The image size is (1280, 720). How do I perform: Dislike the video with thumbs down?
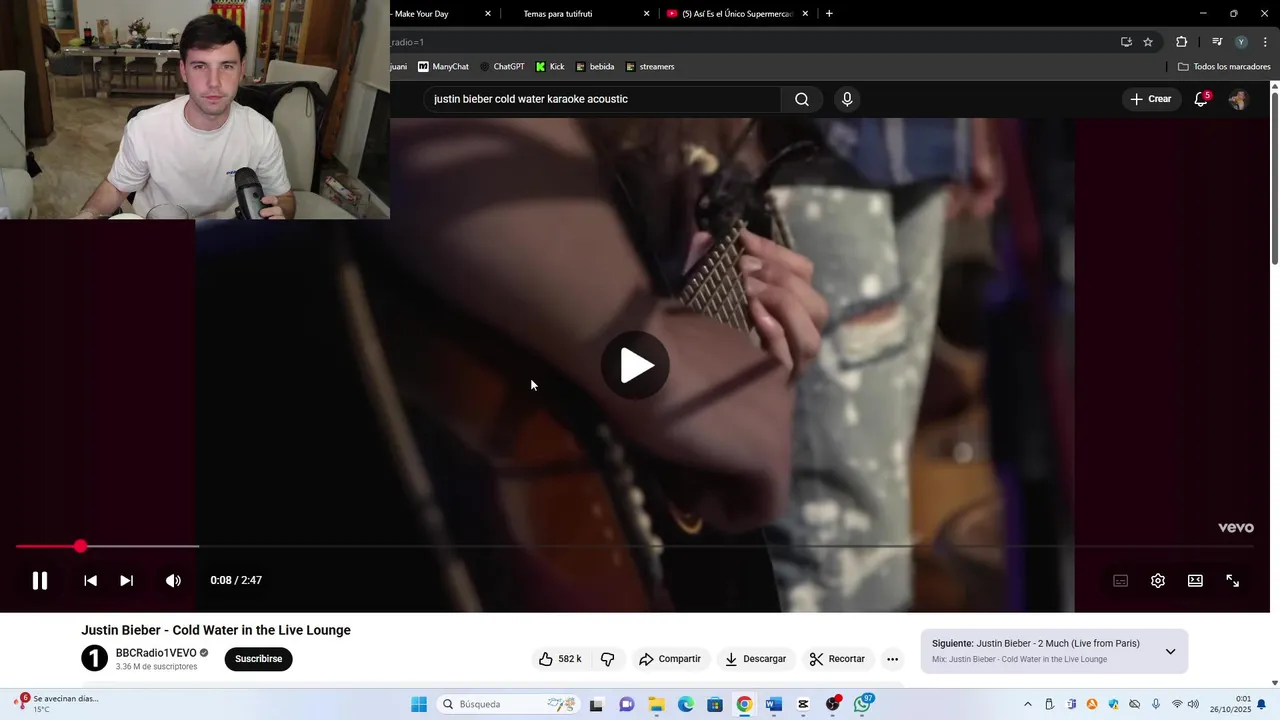(x=607, y=659)
